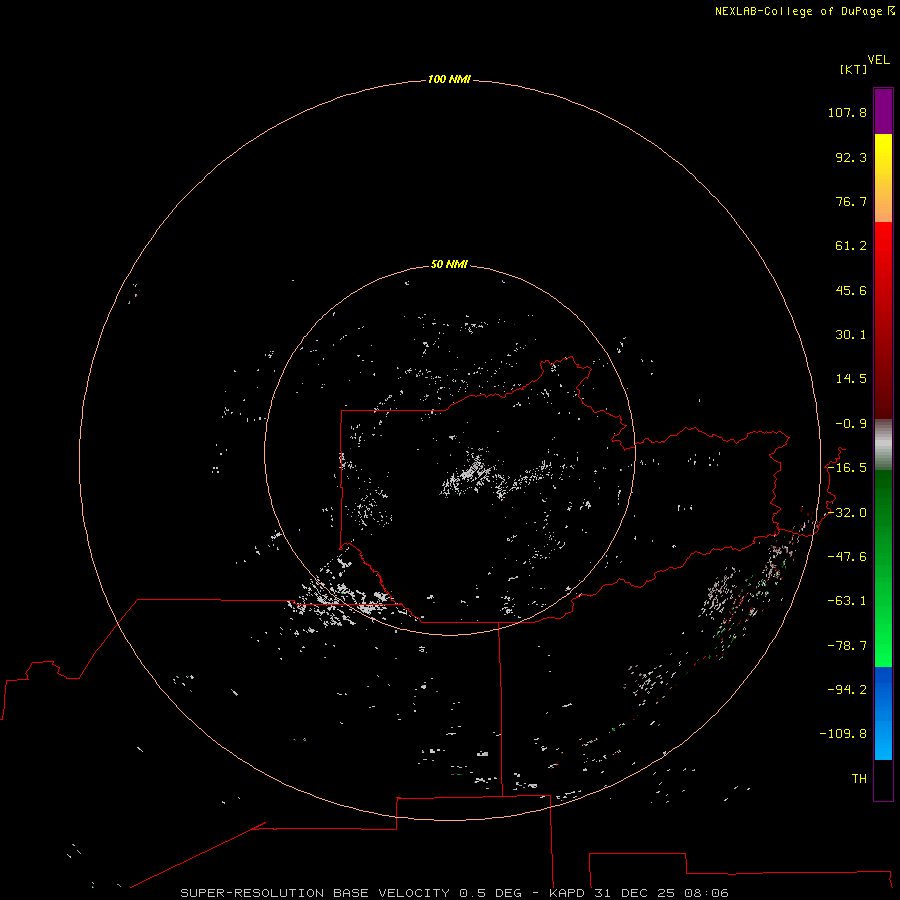Click the -109.8 velocity scale value
The image size is (900, 900).
(843, 734)
